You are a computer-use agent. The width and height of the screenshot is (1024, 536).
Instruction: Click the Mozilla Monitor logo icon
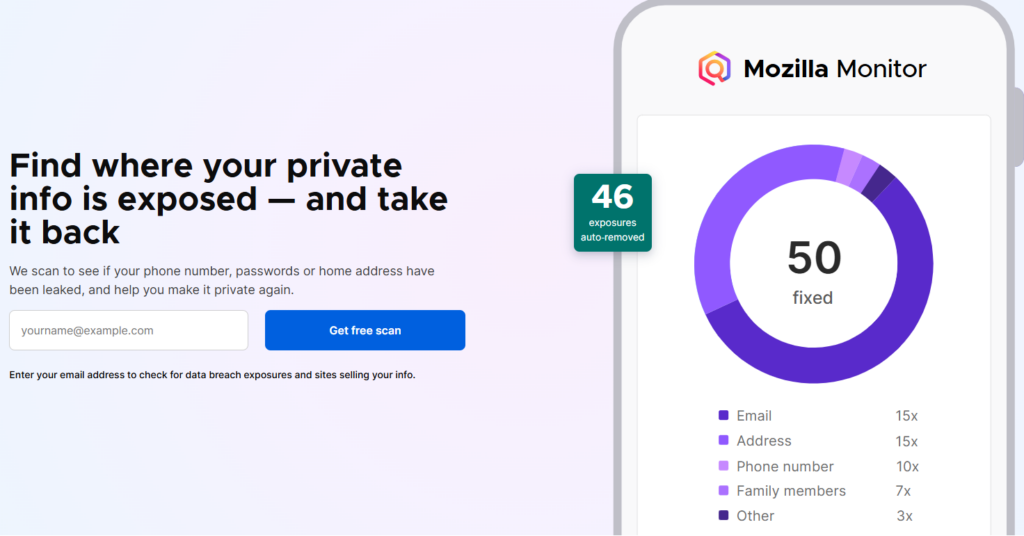point(714,69)
